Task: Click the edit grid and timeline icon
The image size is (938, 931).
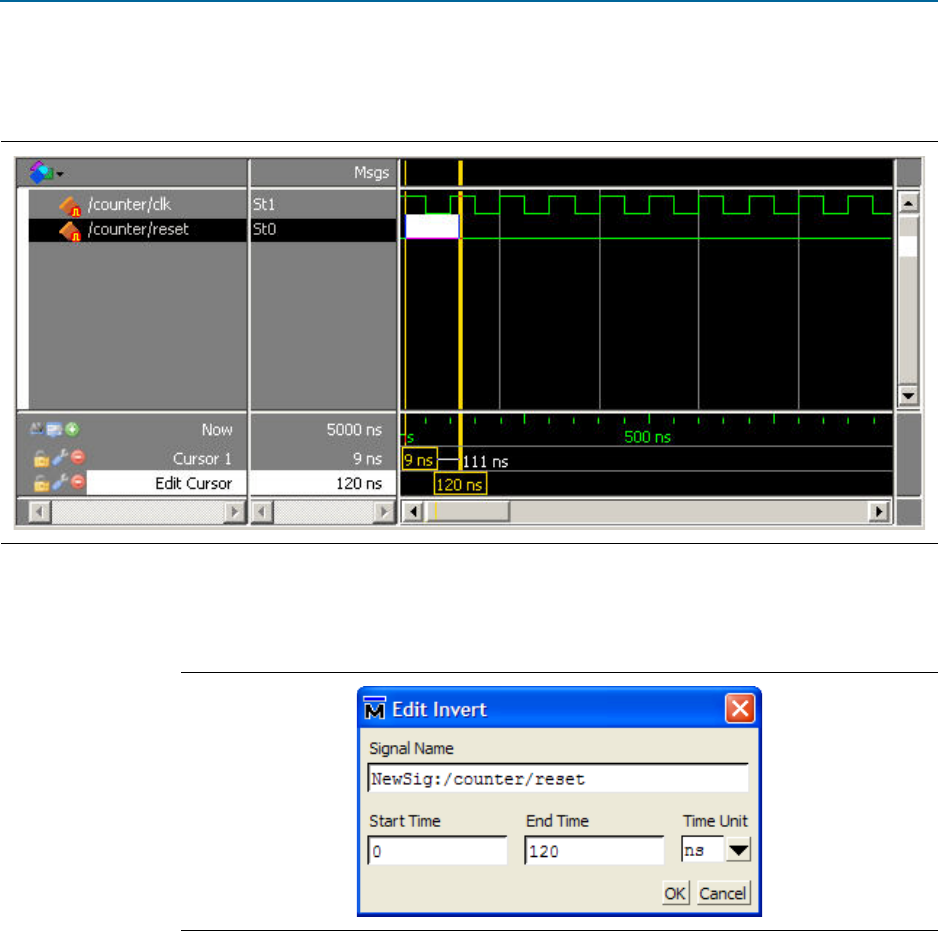Action: pyautogui.click(x=54, y=429)
